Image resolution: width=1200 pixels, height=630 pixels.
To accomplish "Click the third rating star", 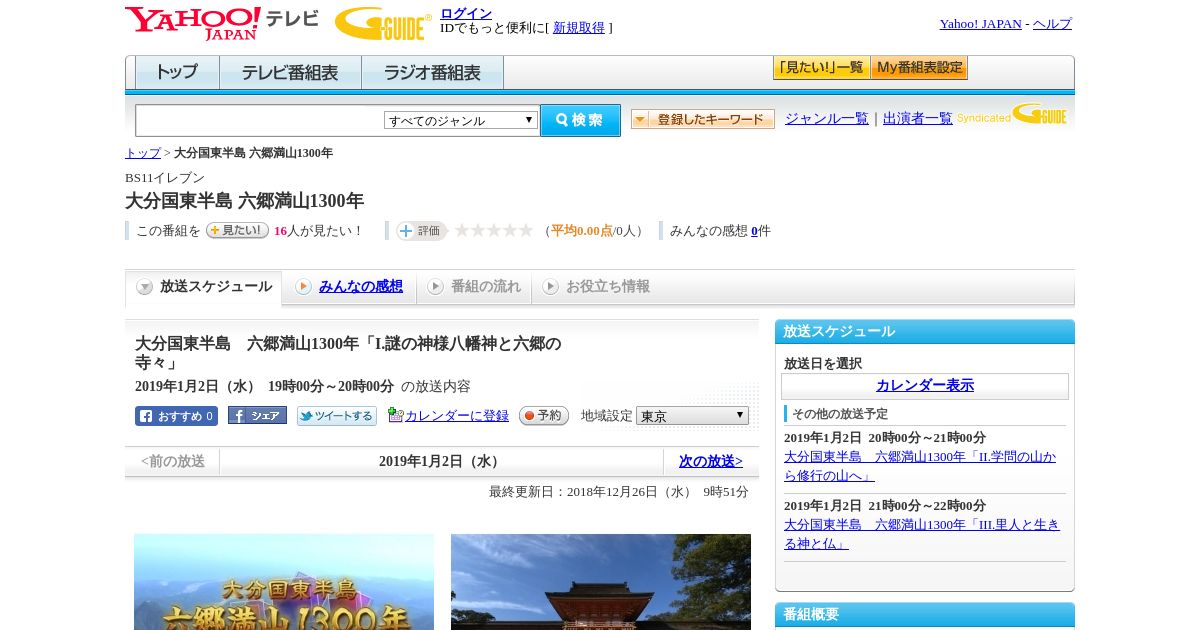I will tap(494, 230).
